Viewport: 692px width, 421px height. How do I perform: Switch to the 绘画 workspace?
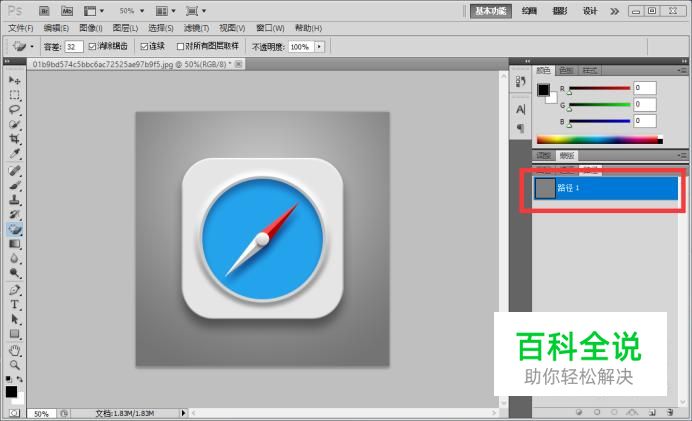[x=529, y=11]
